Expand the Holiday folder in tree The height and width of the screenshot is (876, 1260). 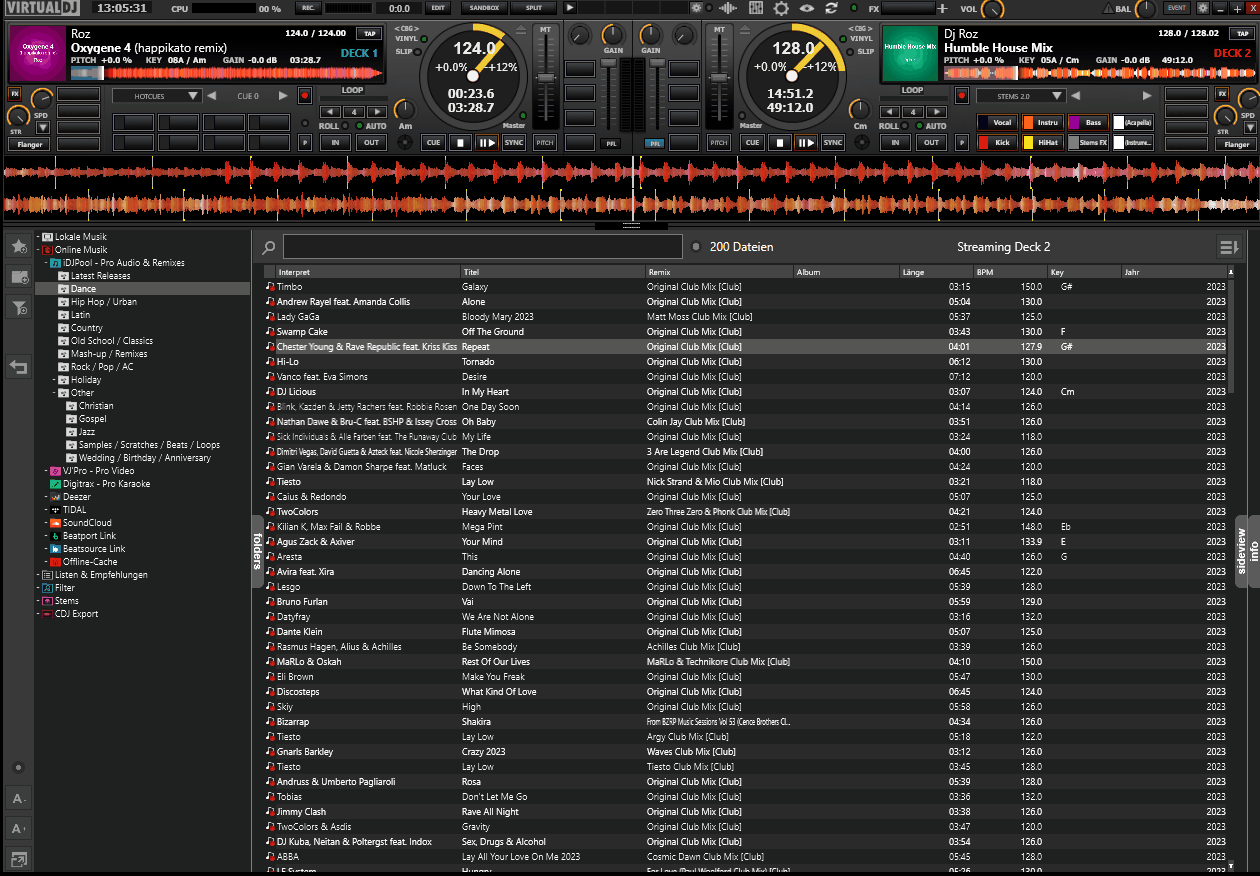(54, 380)
